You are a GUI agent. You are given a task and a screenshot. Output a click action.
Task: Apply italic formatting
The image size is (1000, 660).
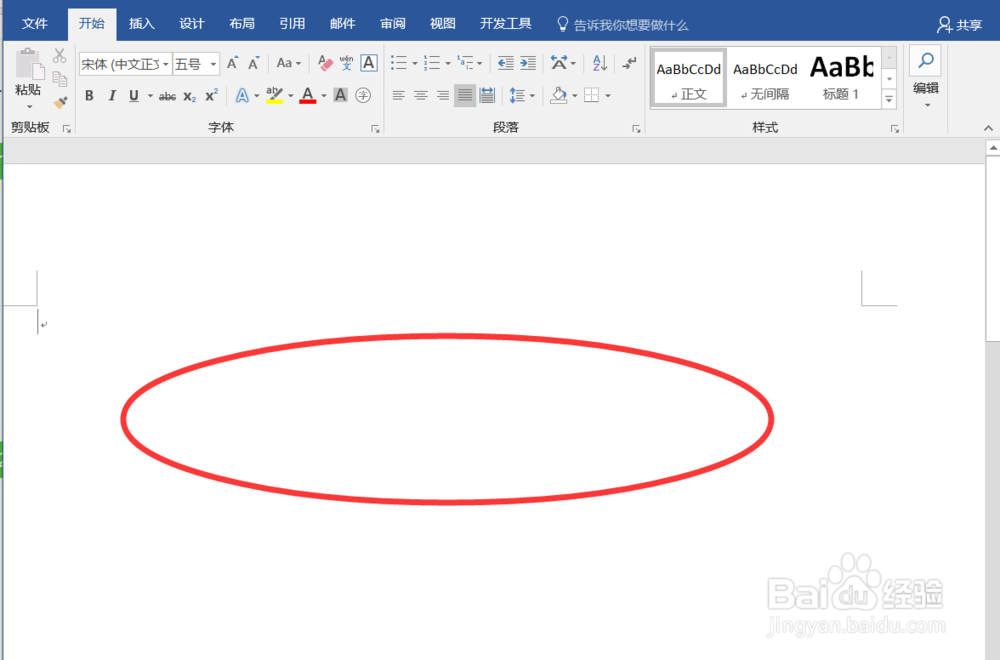tap(110, 95)
